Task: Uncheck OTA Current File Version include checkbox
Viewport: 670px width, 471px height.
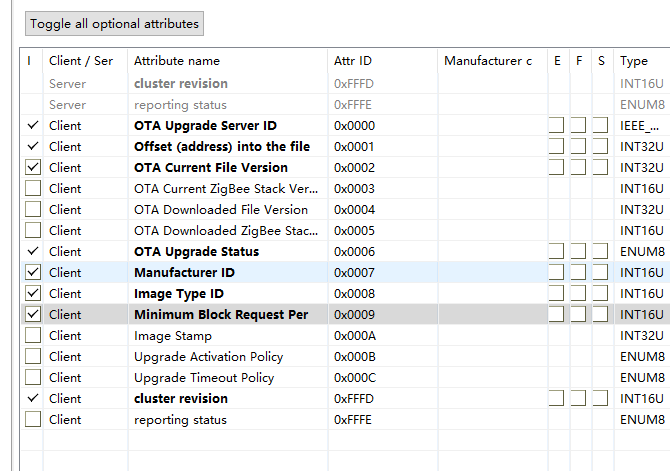Action: (33, 168)
